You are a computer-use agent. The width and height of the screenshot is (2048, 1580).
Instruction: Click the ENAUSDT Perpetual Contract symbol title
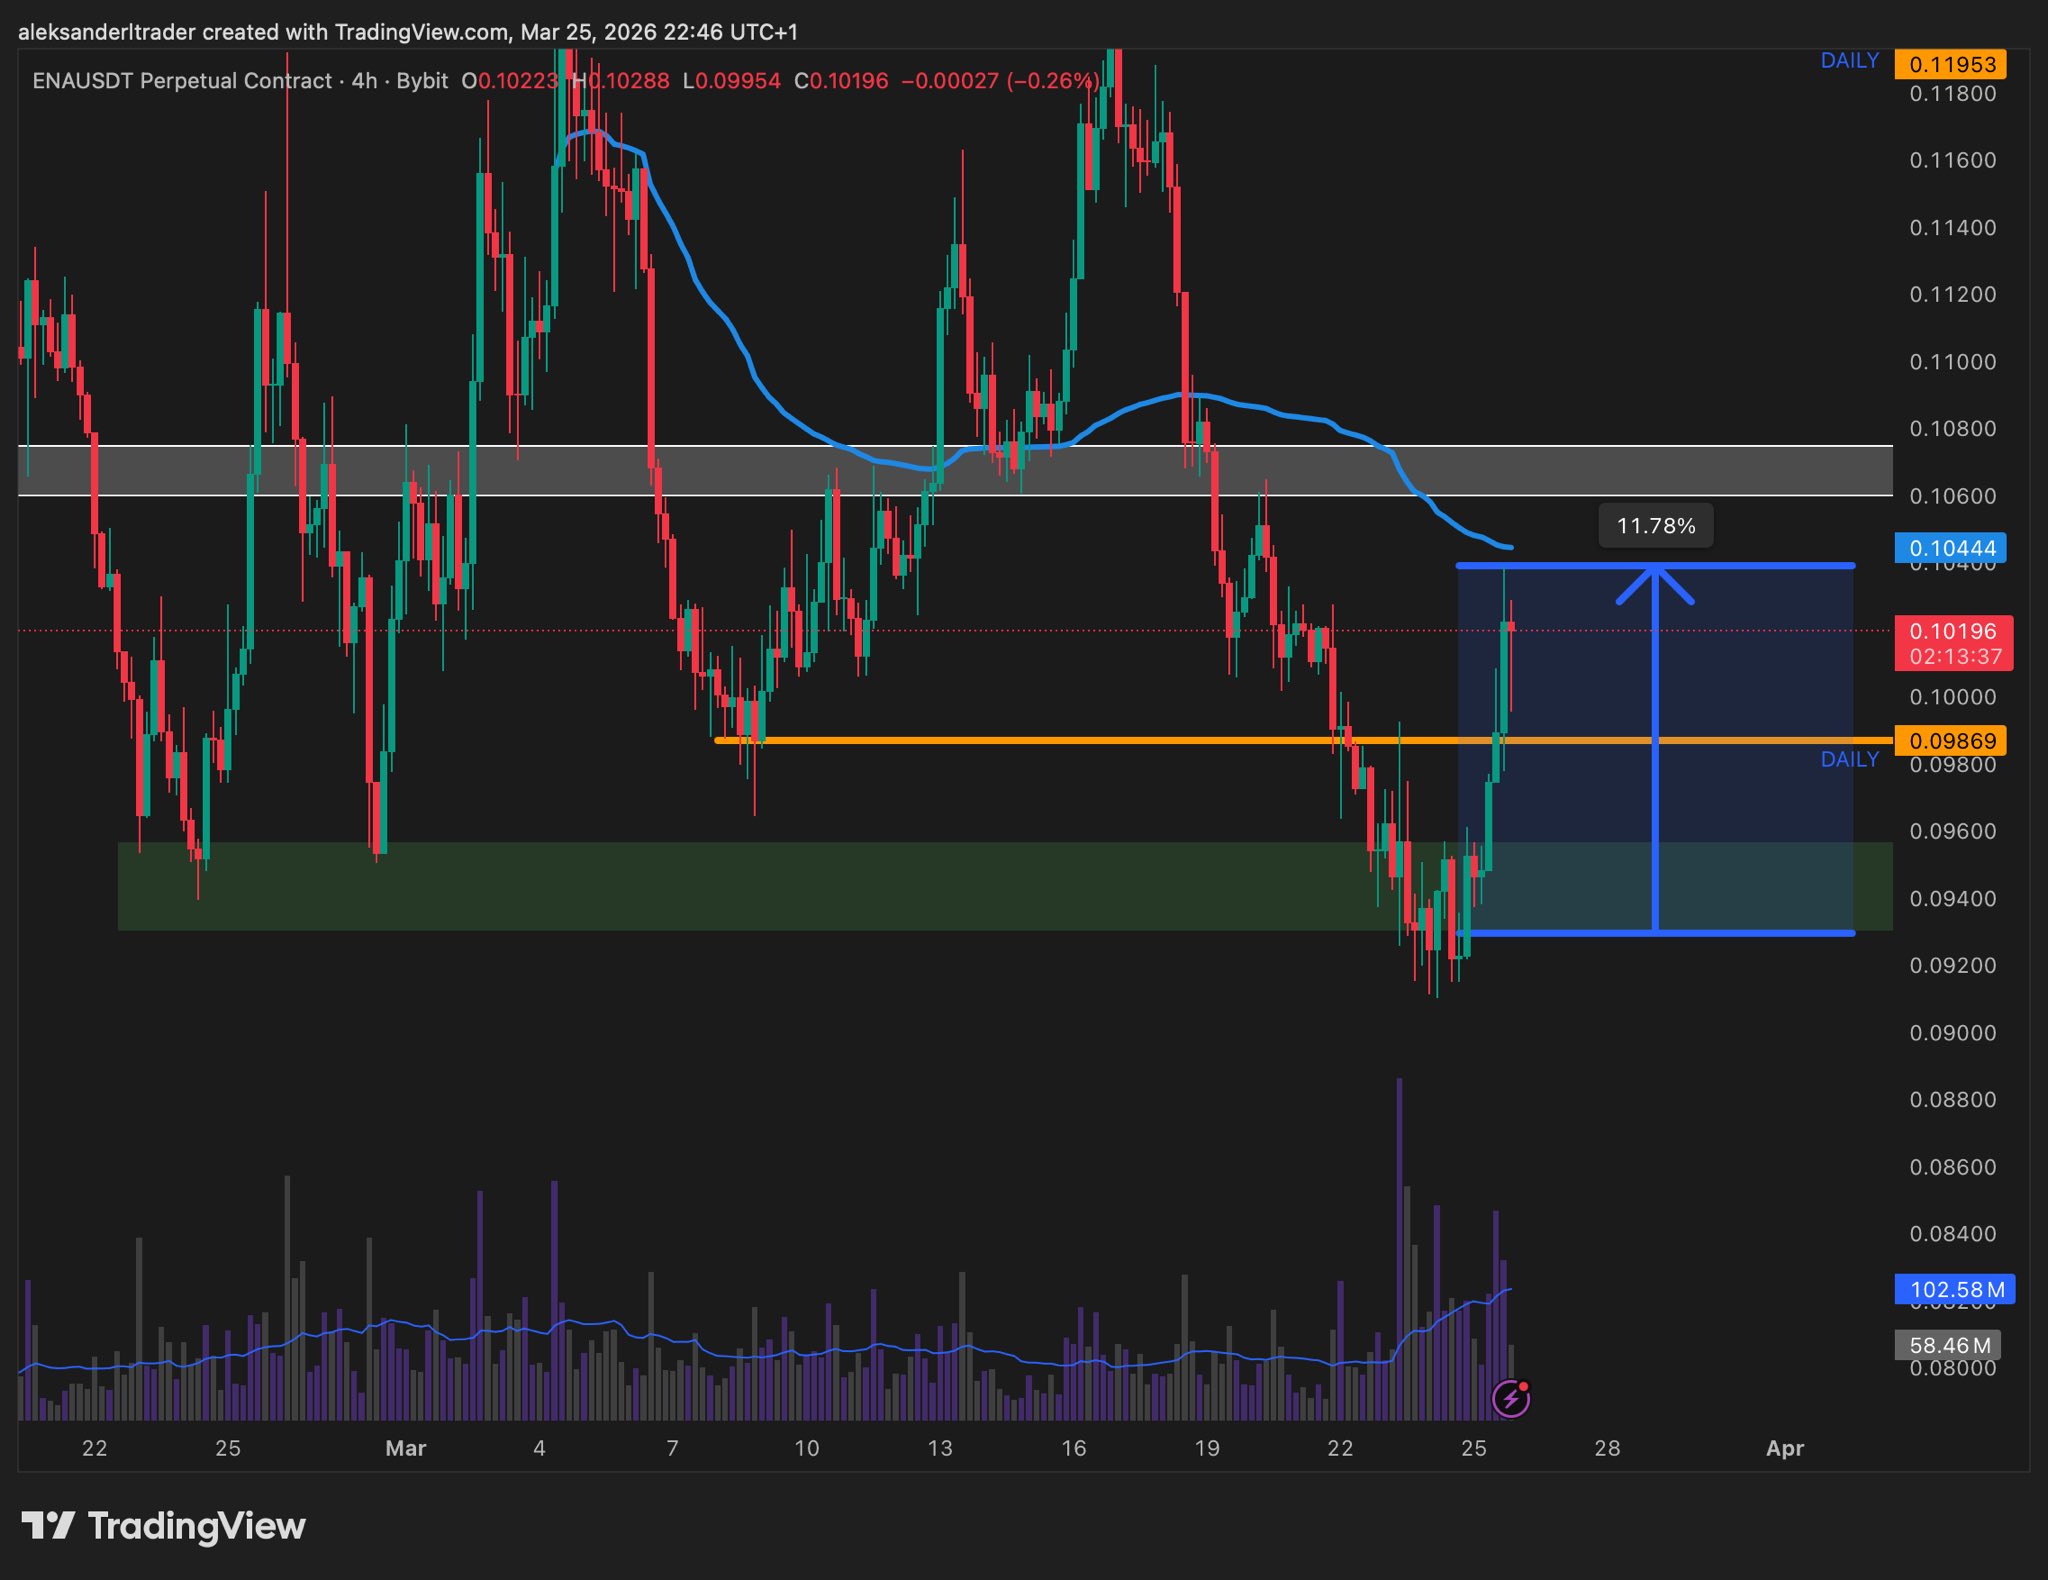[x=182, y=81]
